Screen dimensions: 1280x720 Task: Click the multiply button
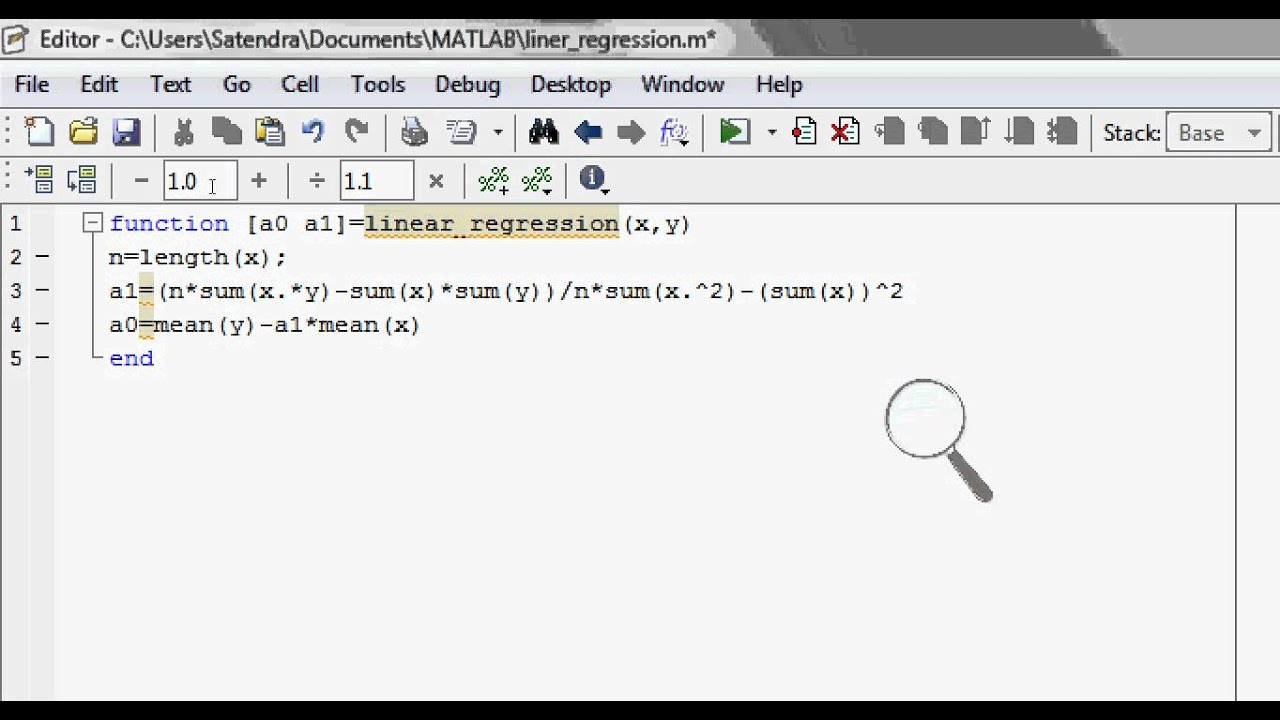coord(436,181)
